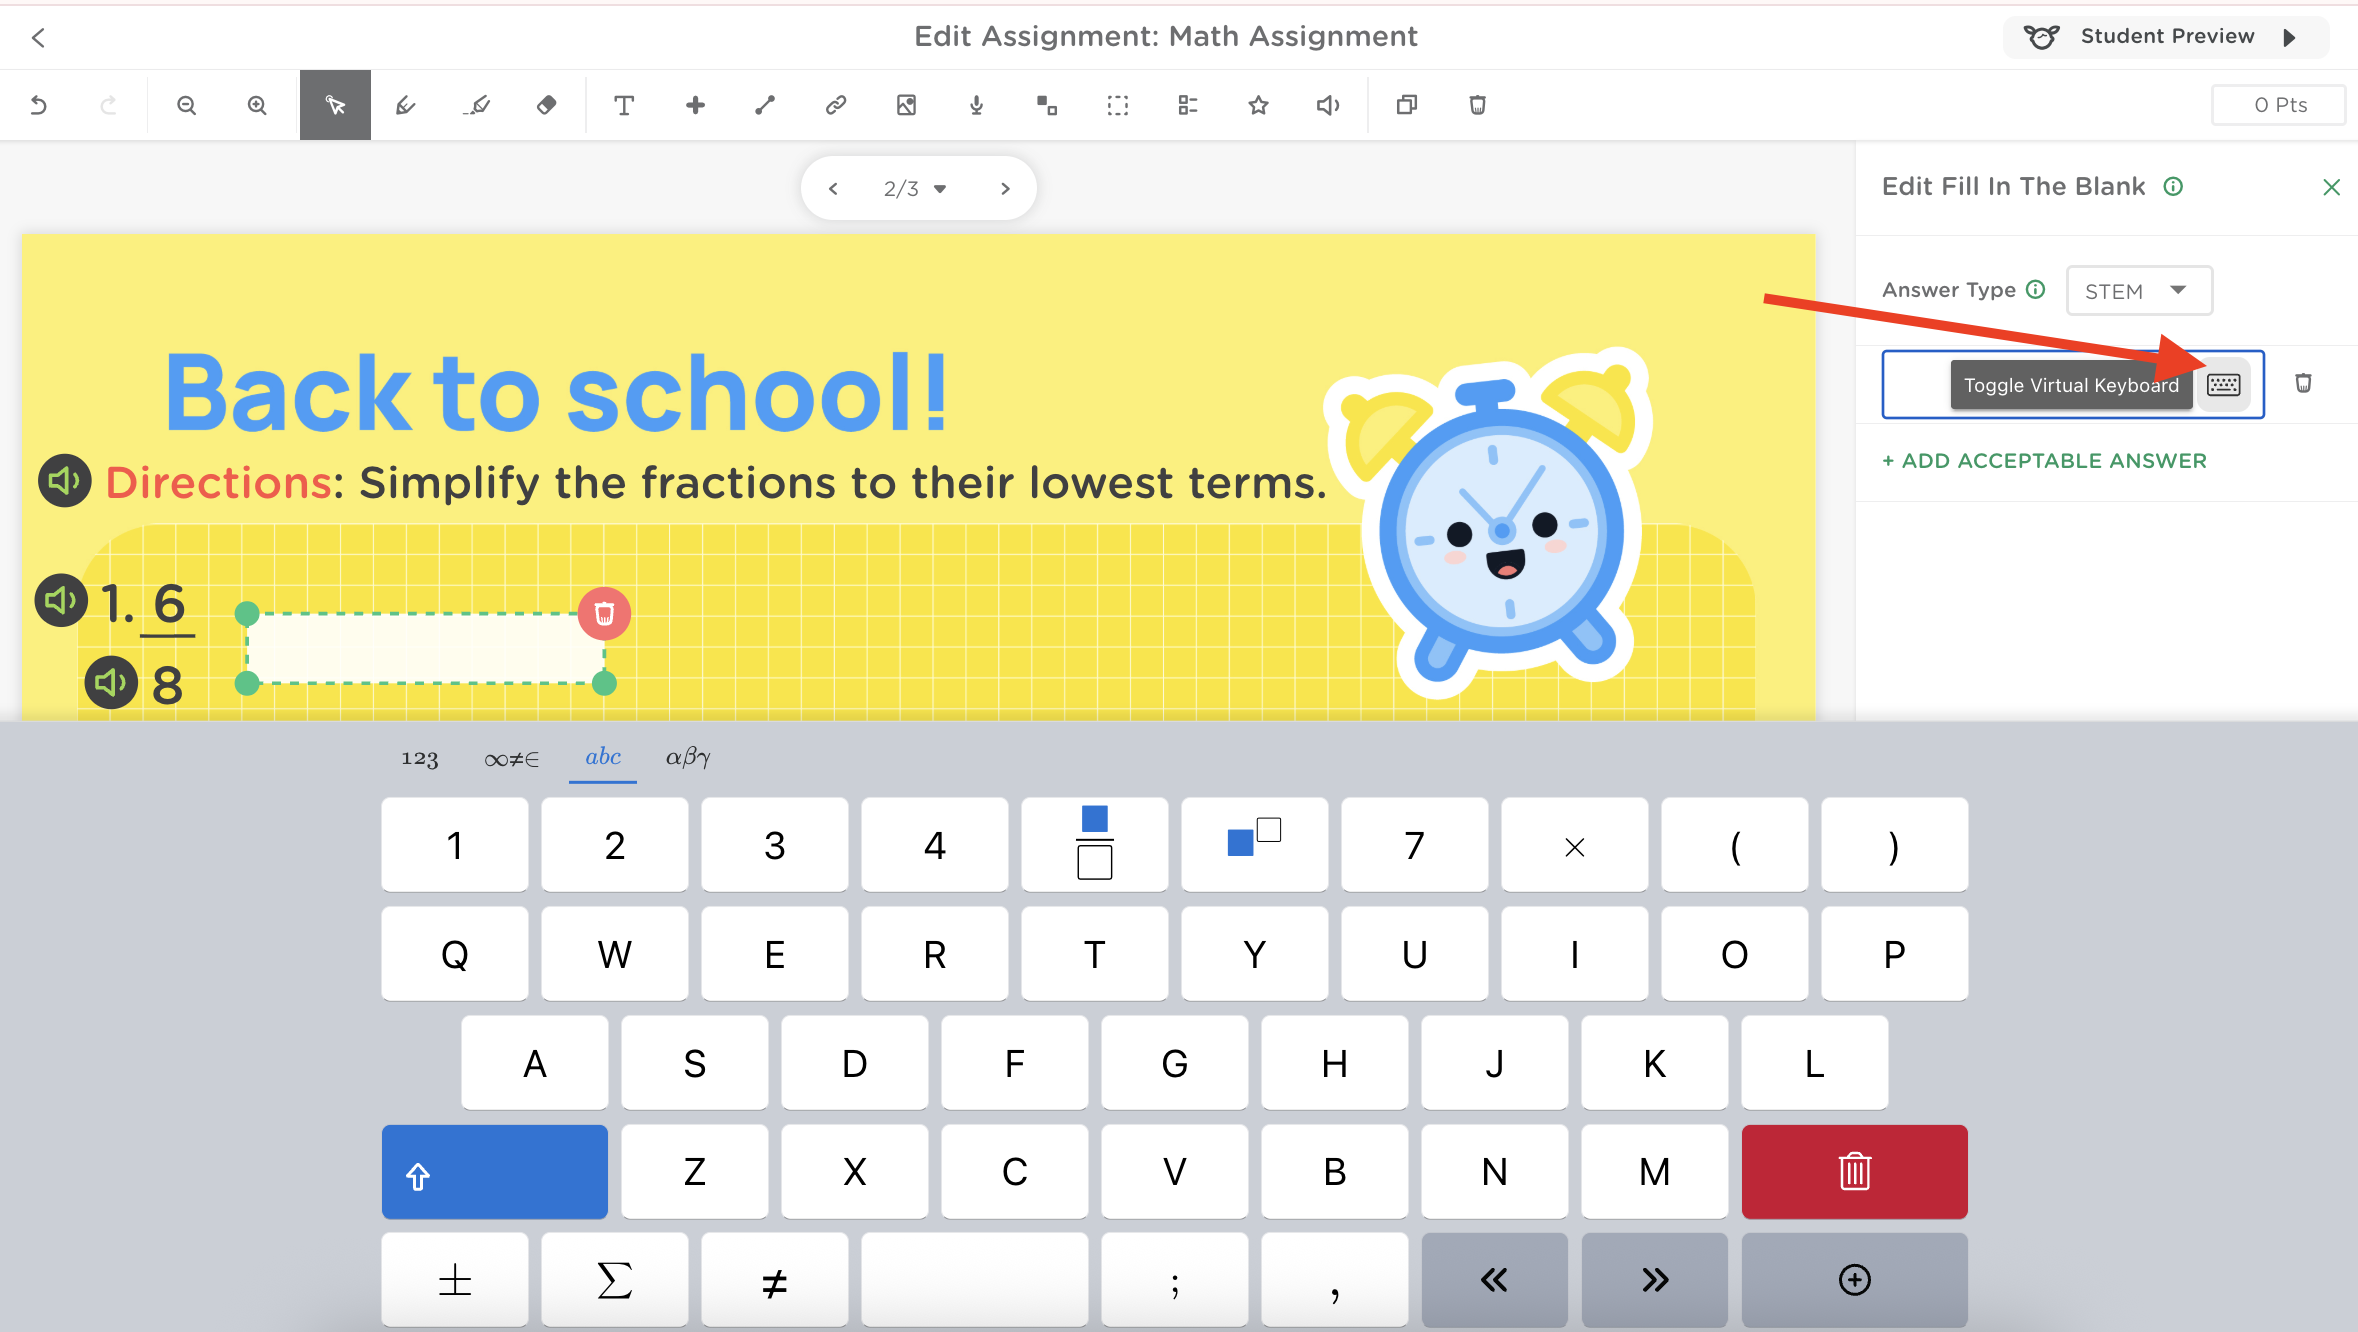
Task: Click the Image insert icon
Action: [x=906, y=105]
